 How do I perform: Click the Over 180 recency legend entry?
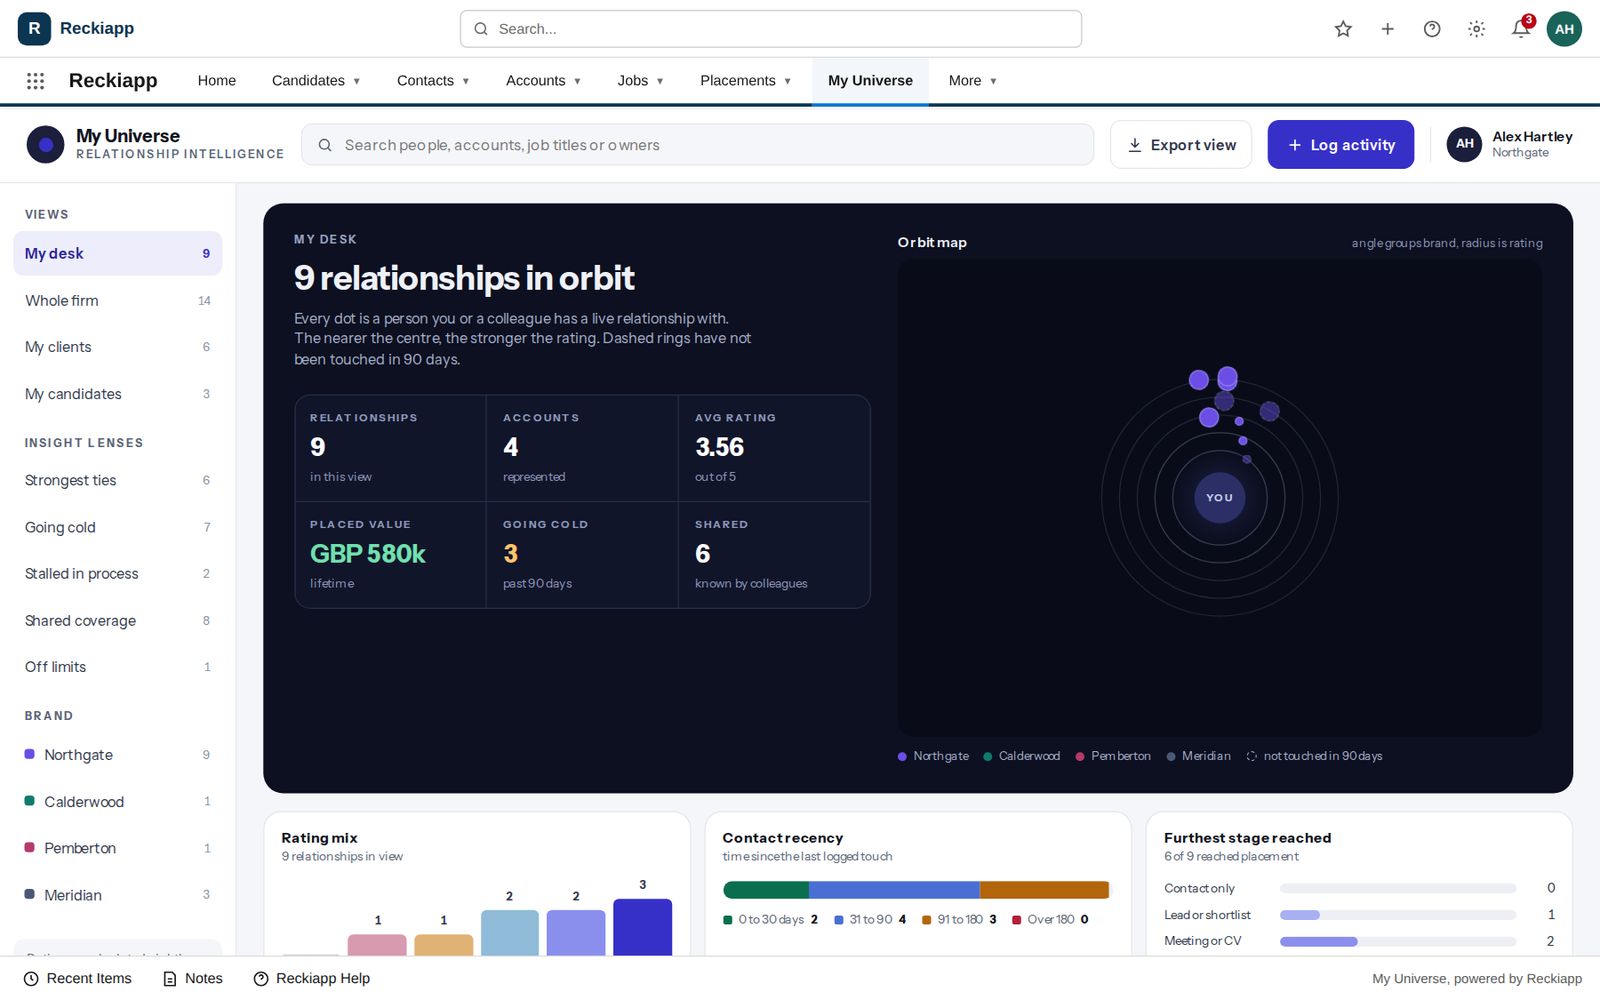[x=1050, y=920]
